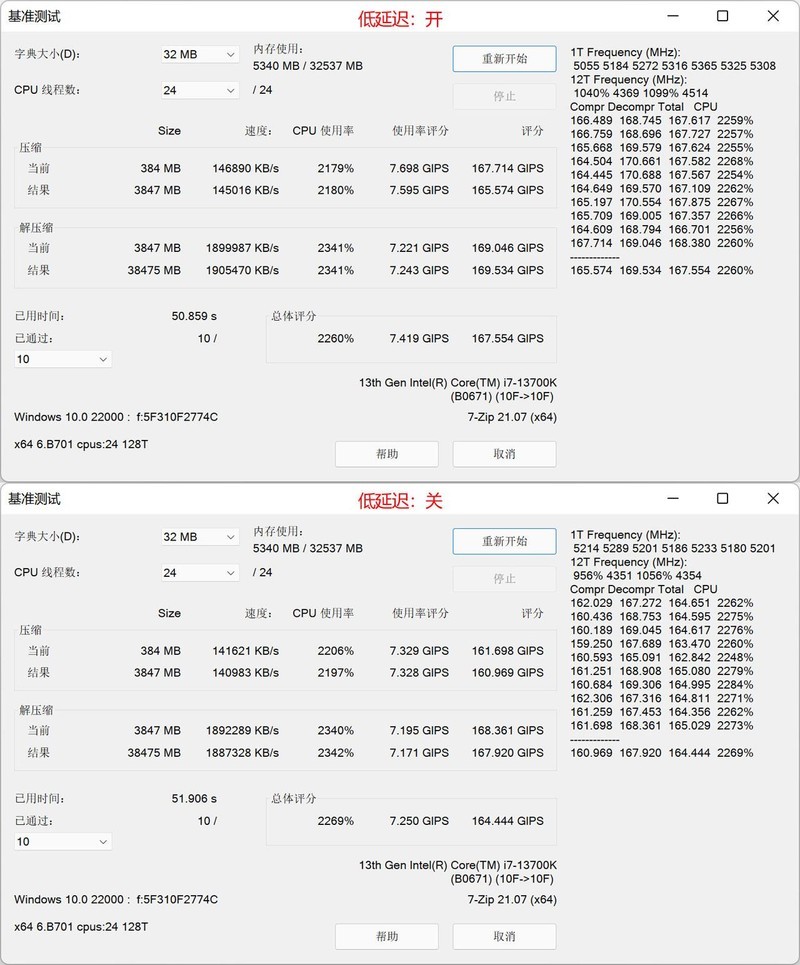Click 取消 to cancel the top benchmark
This screenshot has height=965, width=800.
pyautogui.click(x=505, y=453)
